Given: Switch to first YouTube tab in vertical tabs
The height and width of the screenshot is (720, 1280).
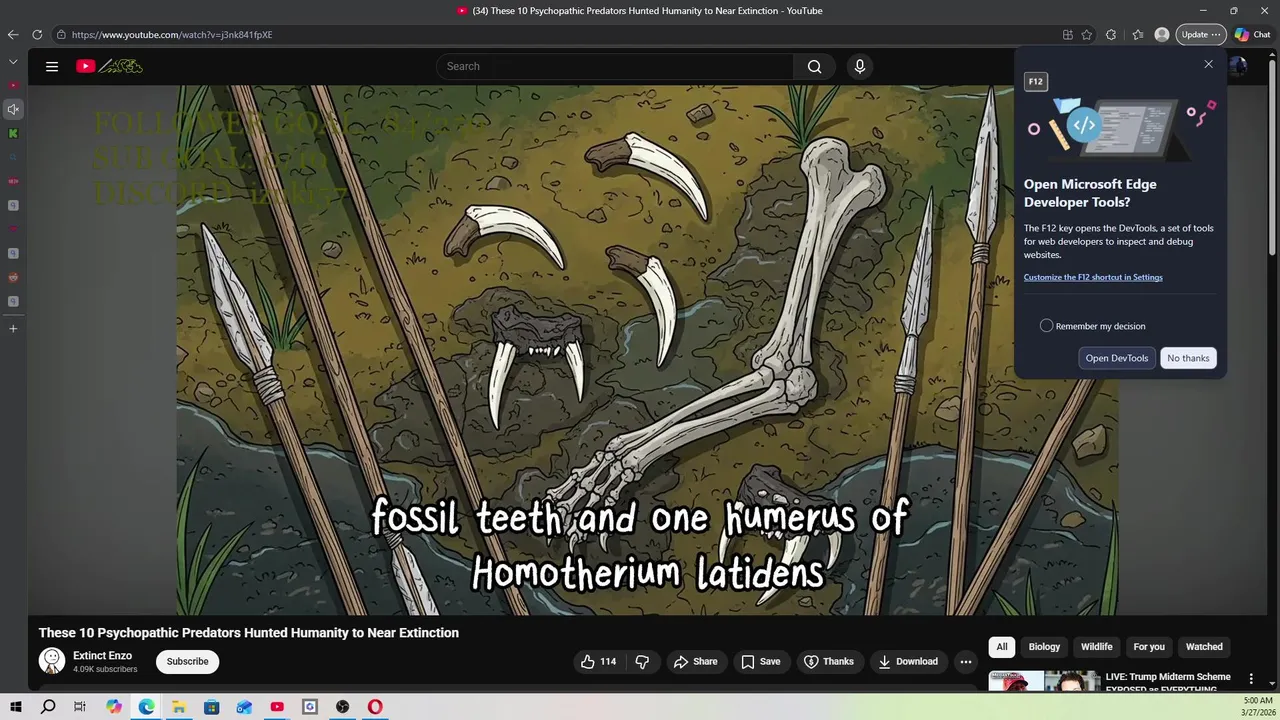Looking at the screenshot, I should tap(13, 85).
